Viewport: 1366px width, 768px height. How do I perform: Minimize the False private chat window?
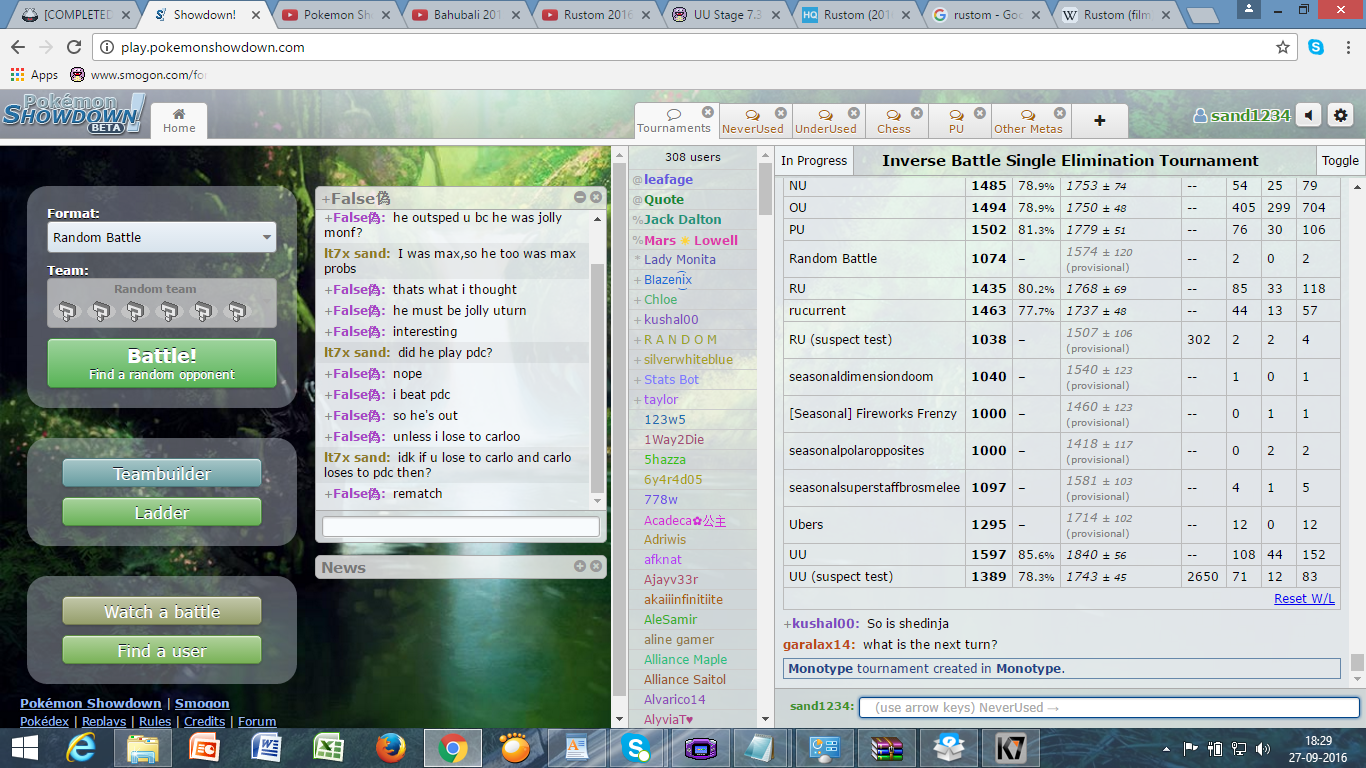coord(580,198)
